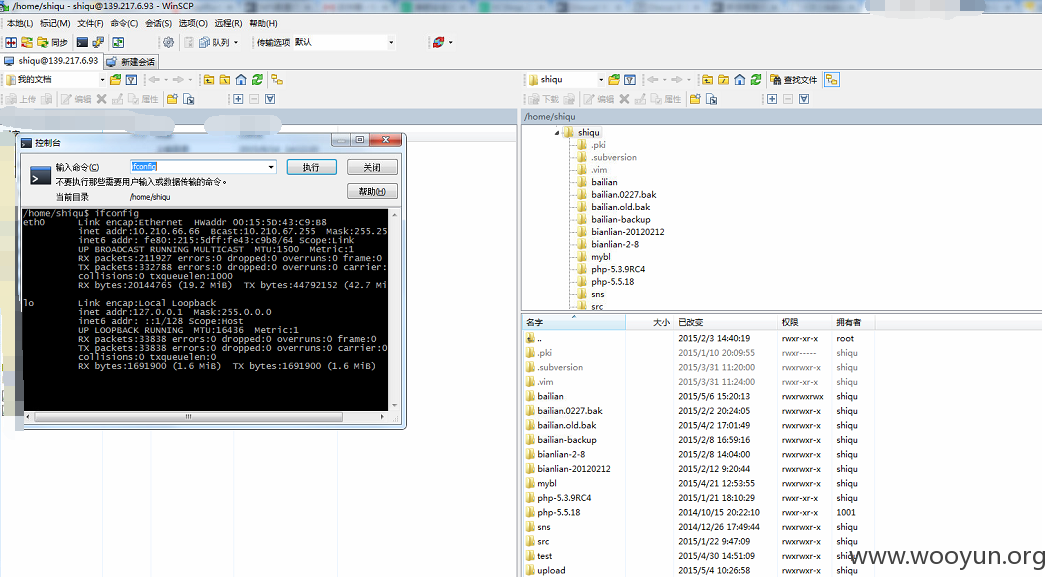Click the Execute (执行) button in console

coord(312,167)
